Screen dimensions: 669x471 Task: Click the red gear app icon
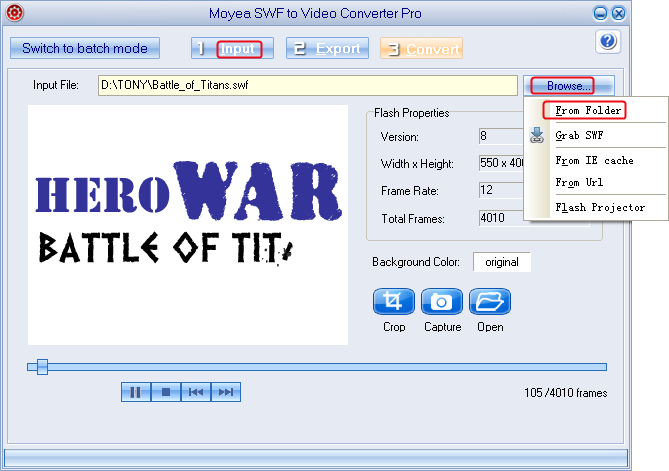click(14, 12)
